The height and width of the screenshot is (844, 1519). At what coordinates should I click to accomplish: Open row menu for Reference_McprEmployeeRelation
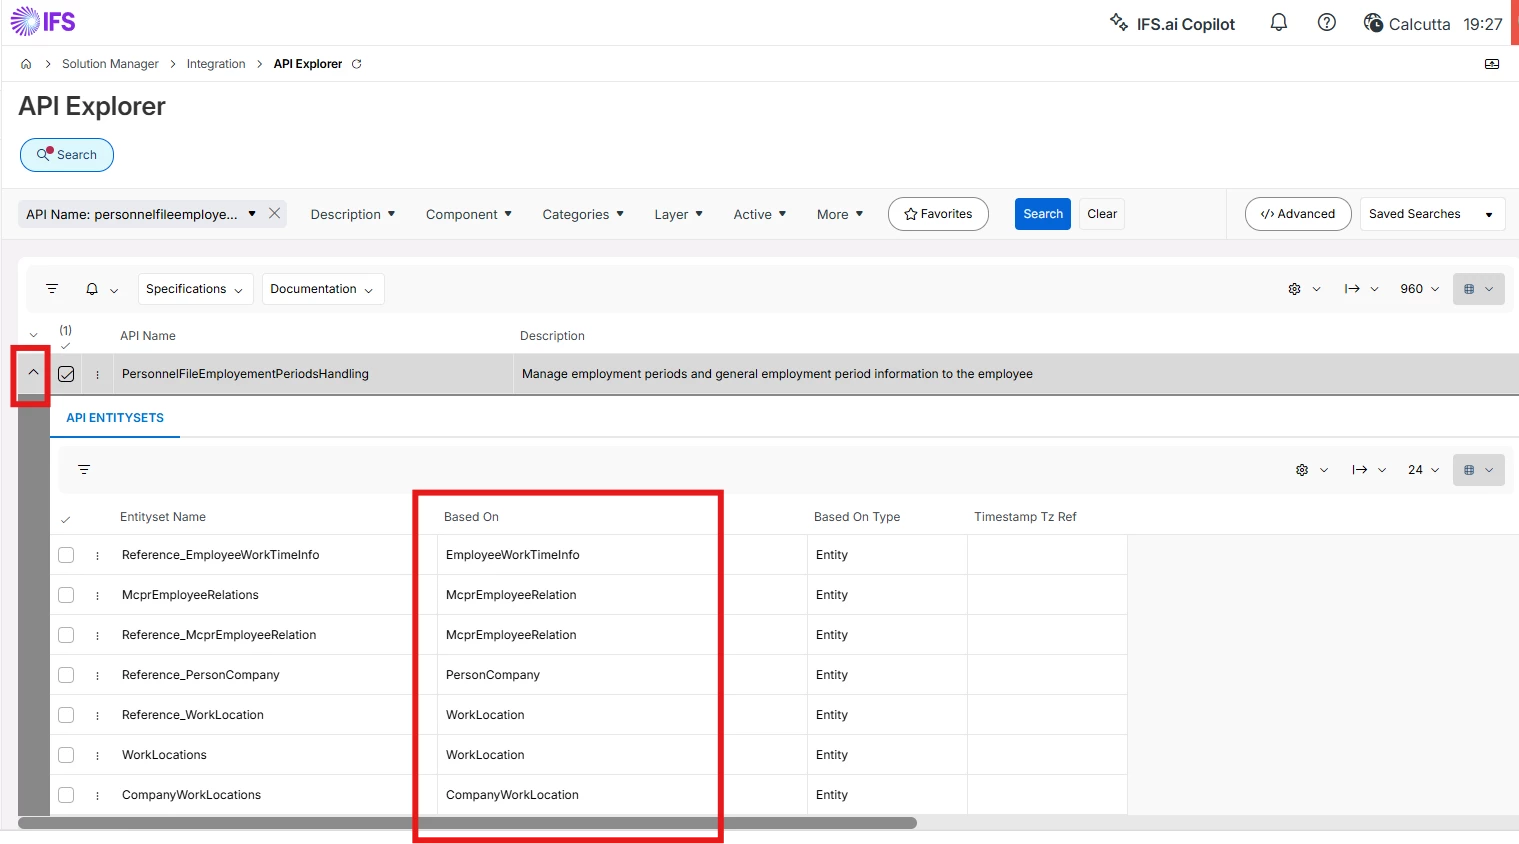(x=97, y=635)
